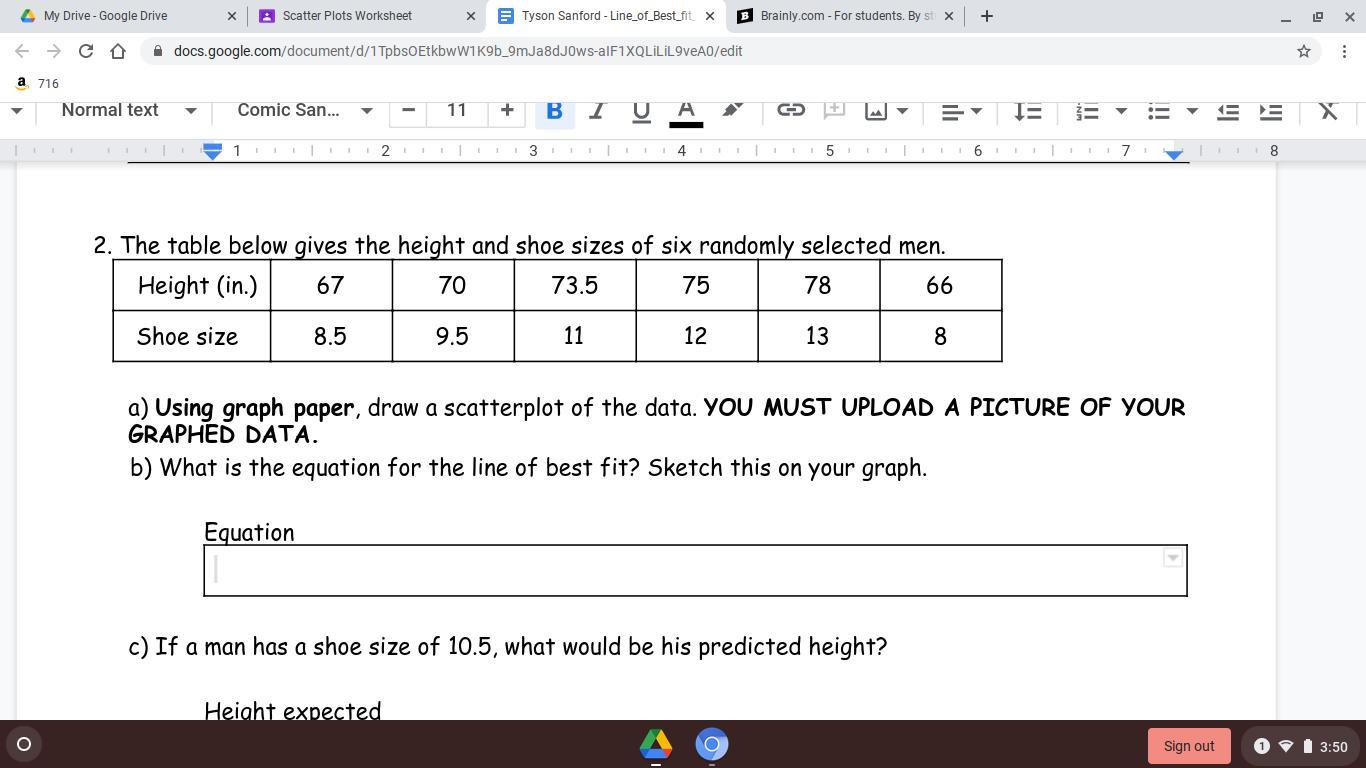Close the Scatter Plots Worksheet tab

(471, 16)
